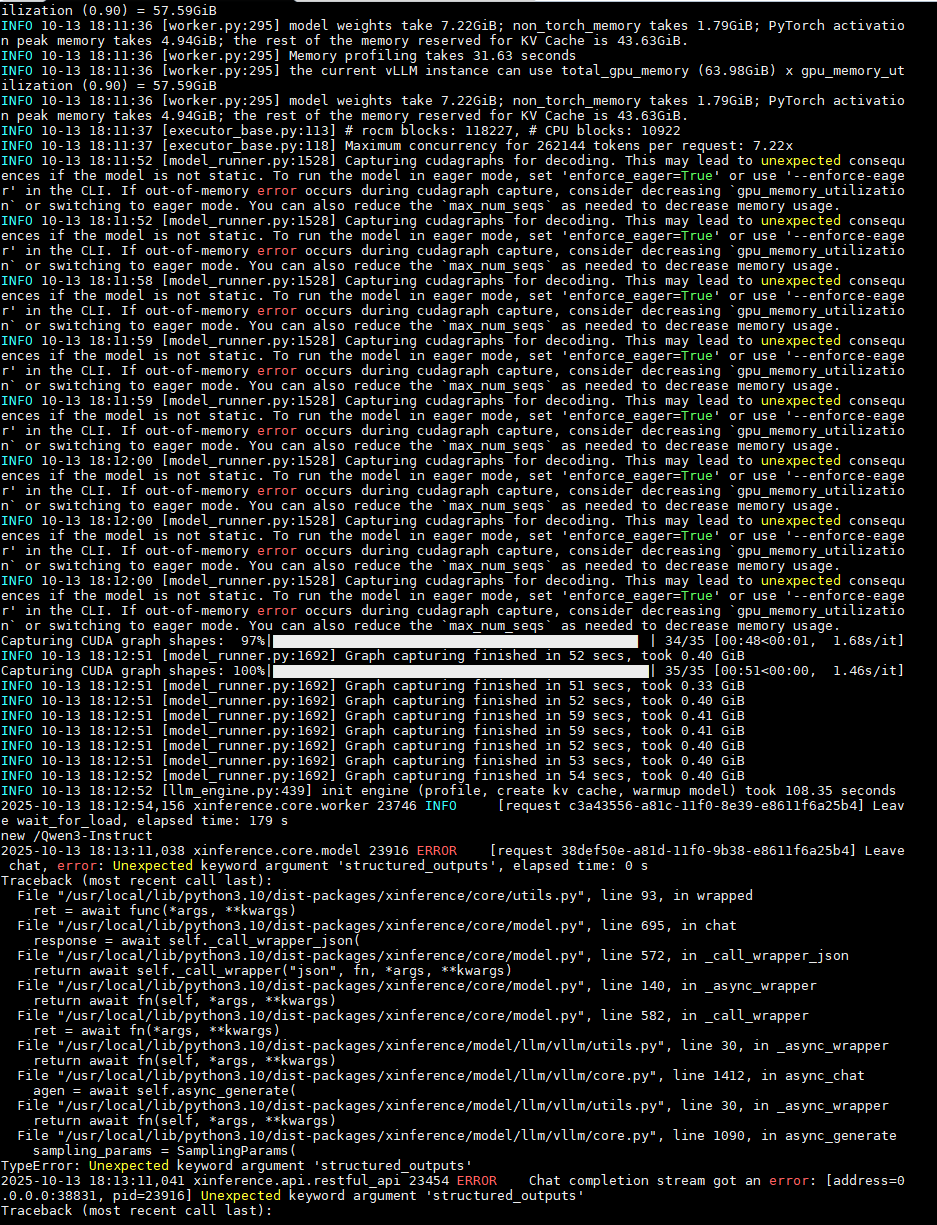Click "finished in 53 secs, took 0.40 GiB"
Screen dimensions: 937x1225
coord(609,761)
